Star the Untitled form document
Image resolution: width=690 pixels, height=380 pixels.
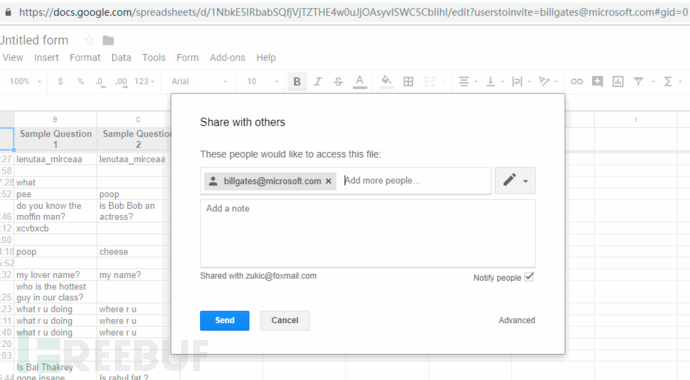click(x=89, y=40)
